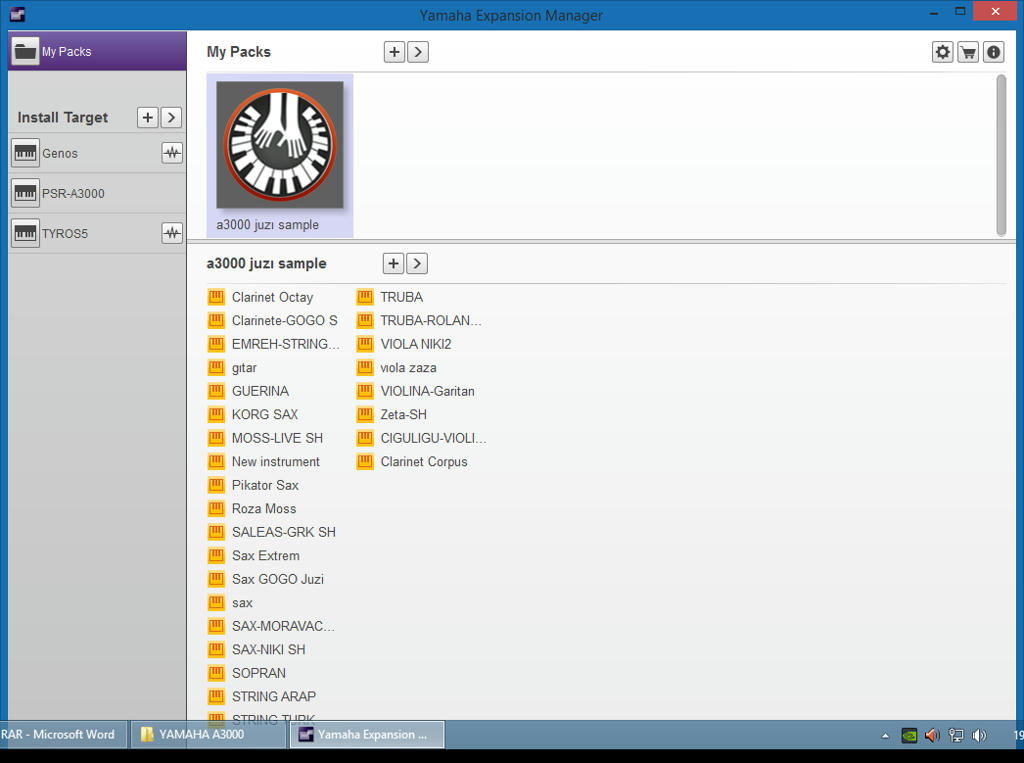This screenshot has width=1024, height=763.
Task: Click the information icon
Action: coord(993,52)
